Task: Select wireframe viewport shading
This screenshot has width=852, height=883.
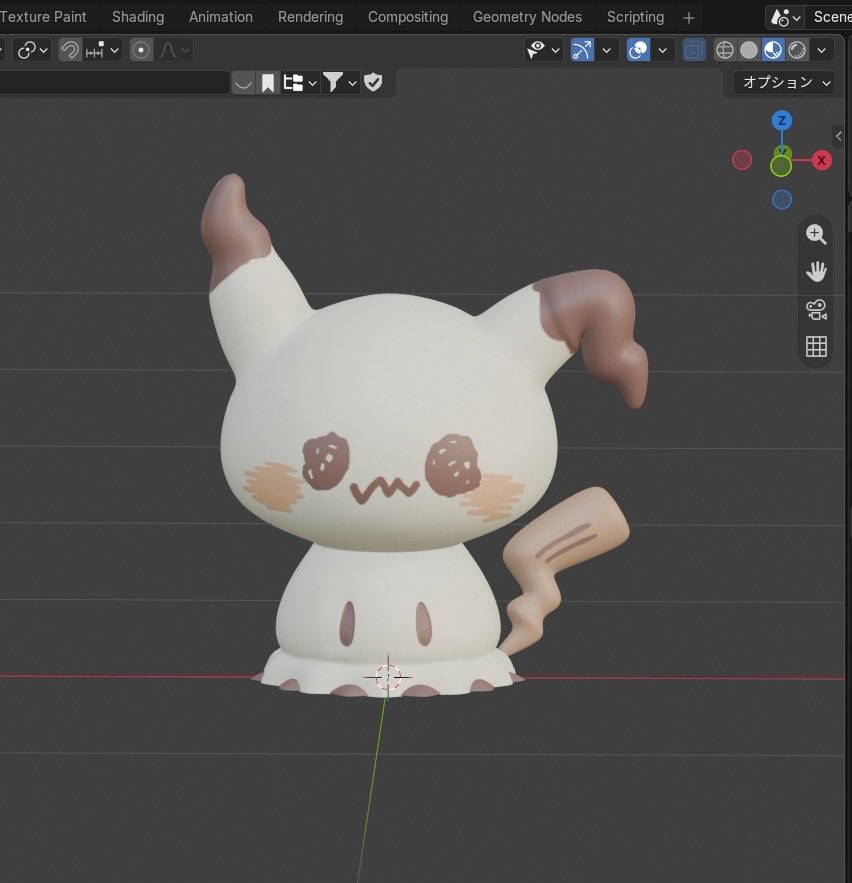Action: tap(725, 50)
